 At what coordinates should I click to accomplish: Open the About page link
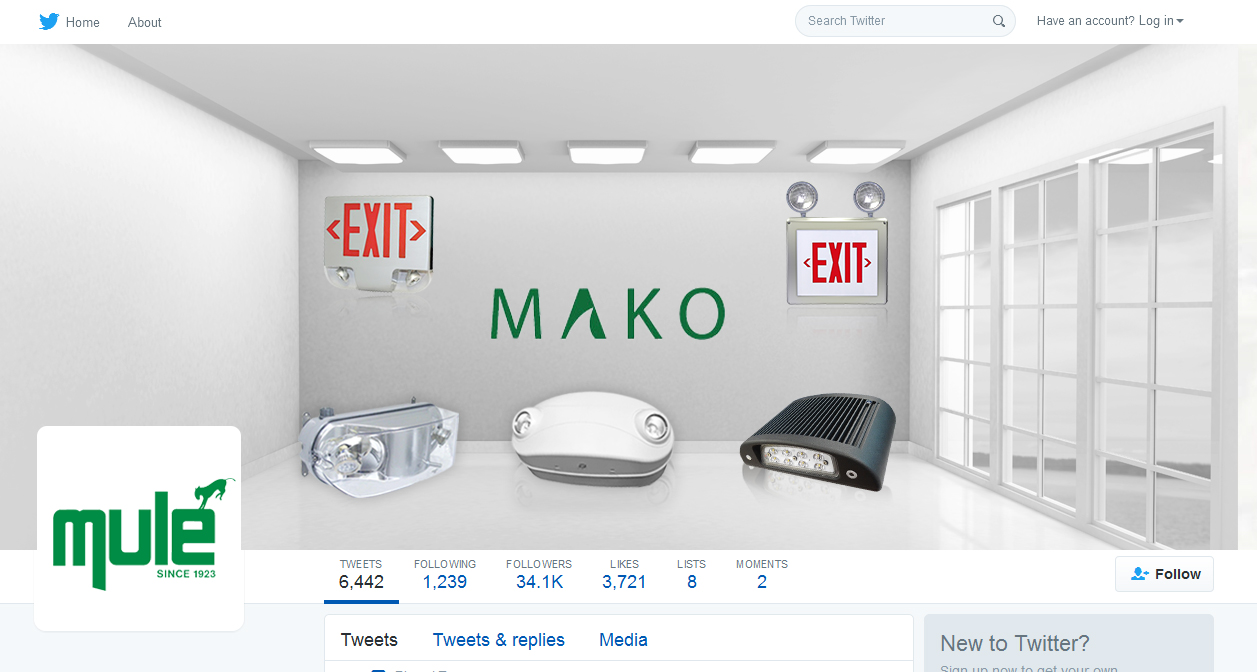(145, 22)
